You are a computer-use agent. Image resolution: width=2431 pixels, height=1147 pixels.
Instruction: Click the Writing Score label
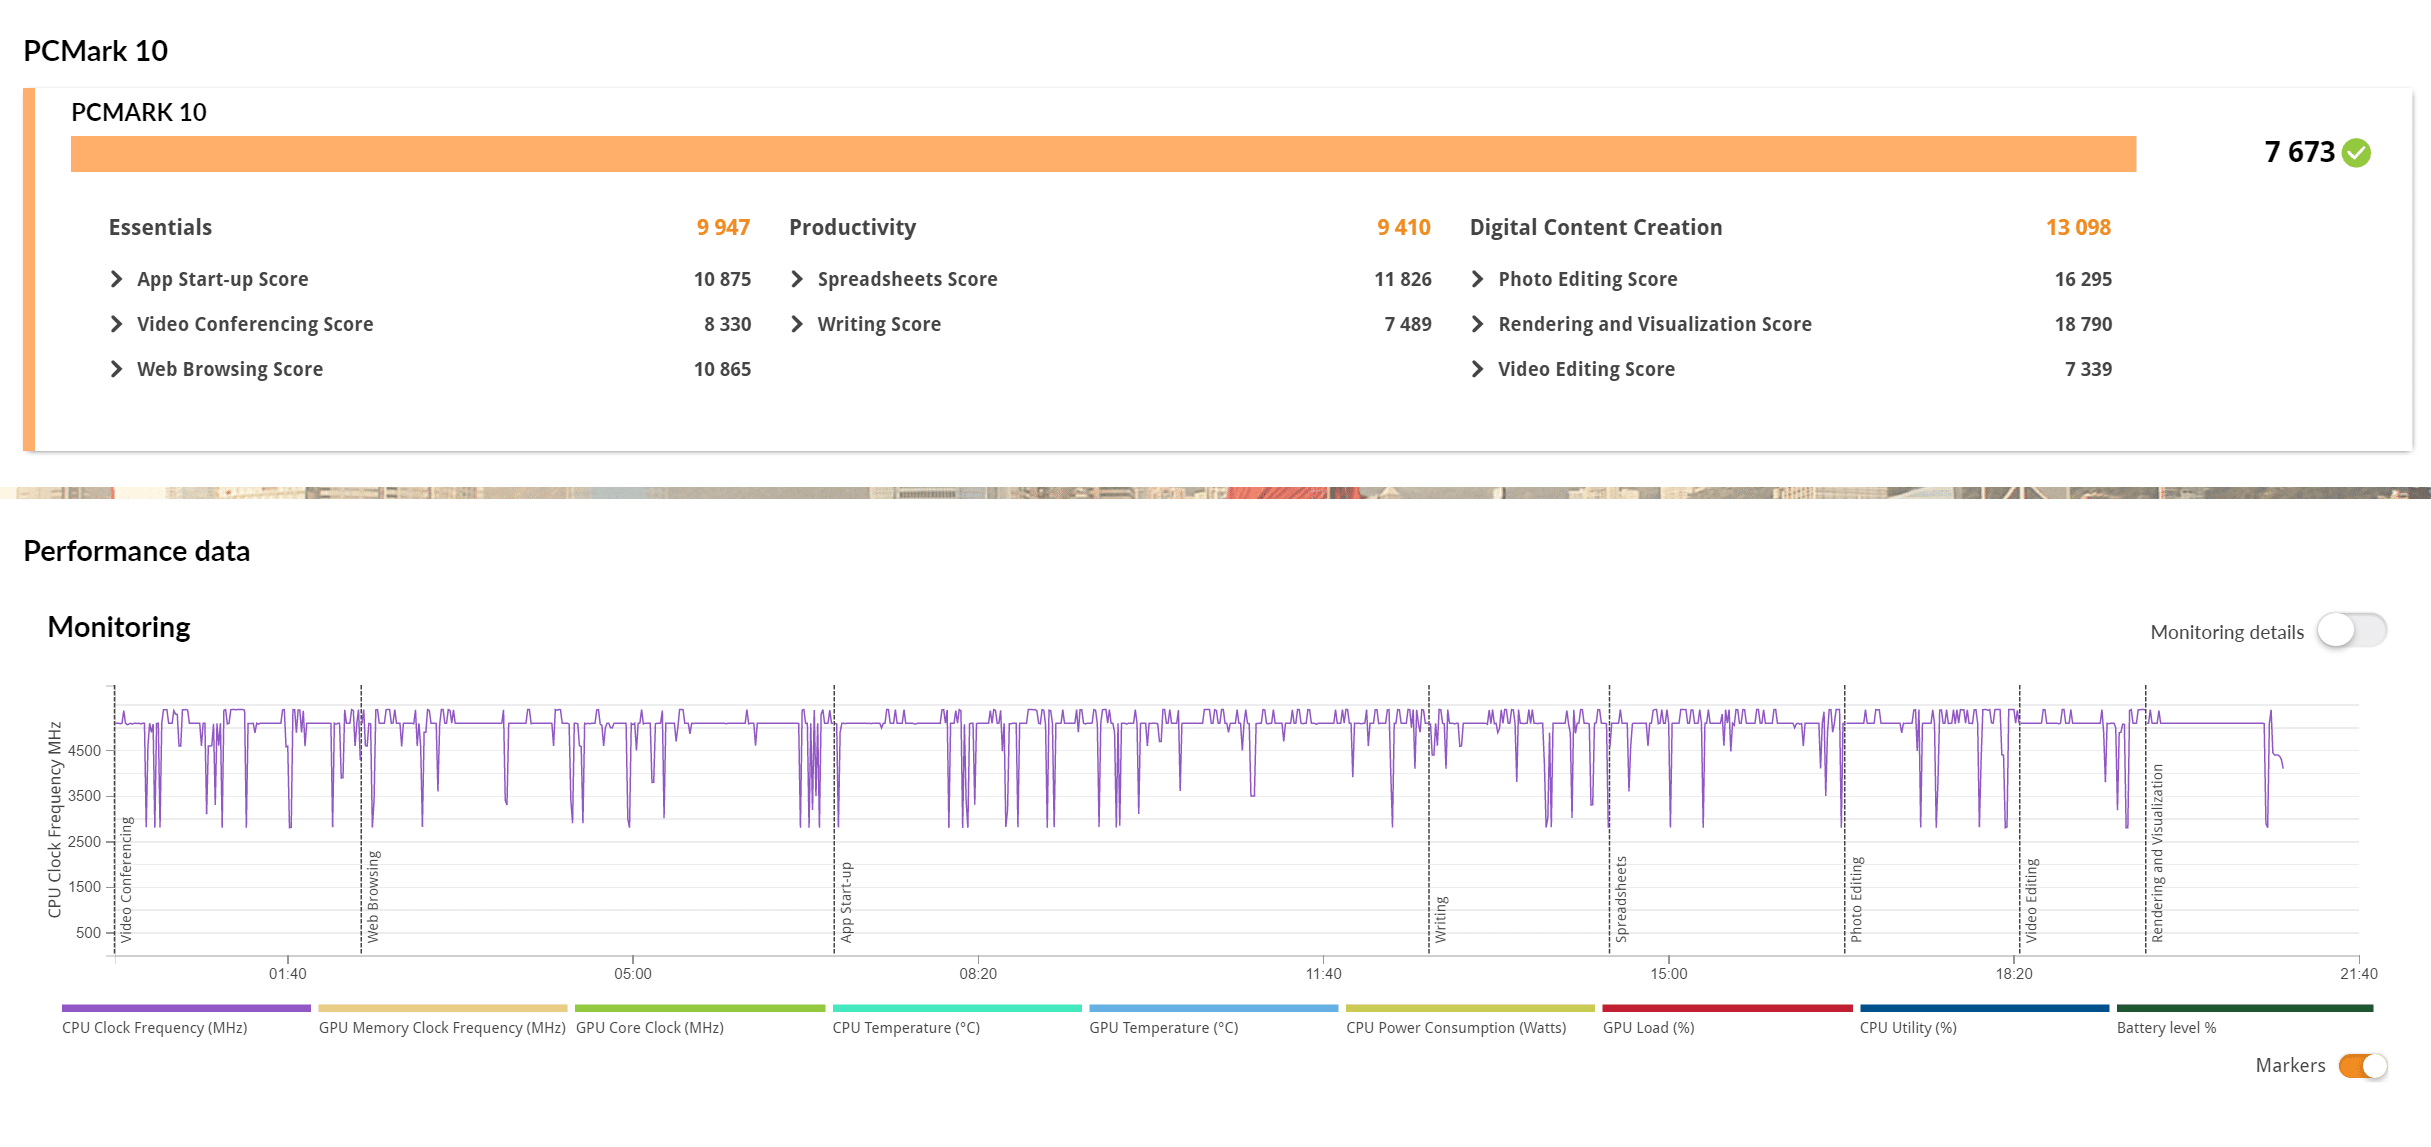pyautogui.click(x=879, y=325)
